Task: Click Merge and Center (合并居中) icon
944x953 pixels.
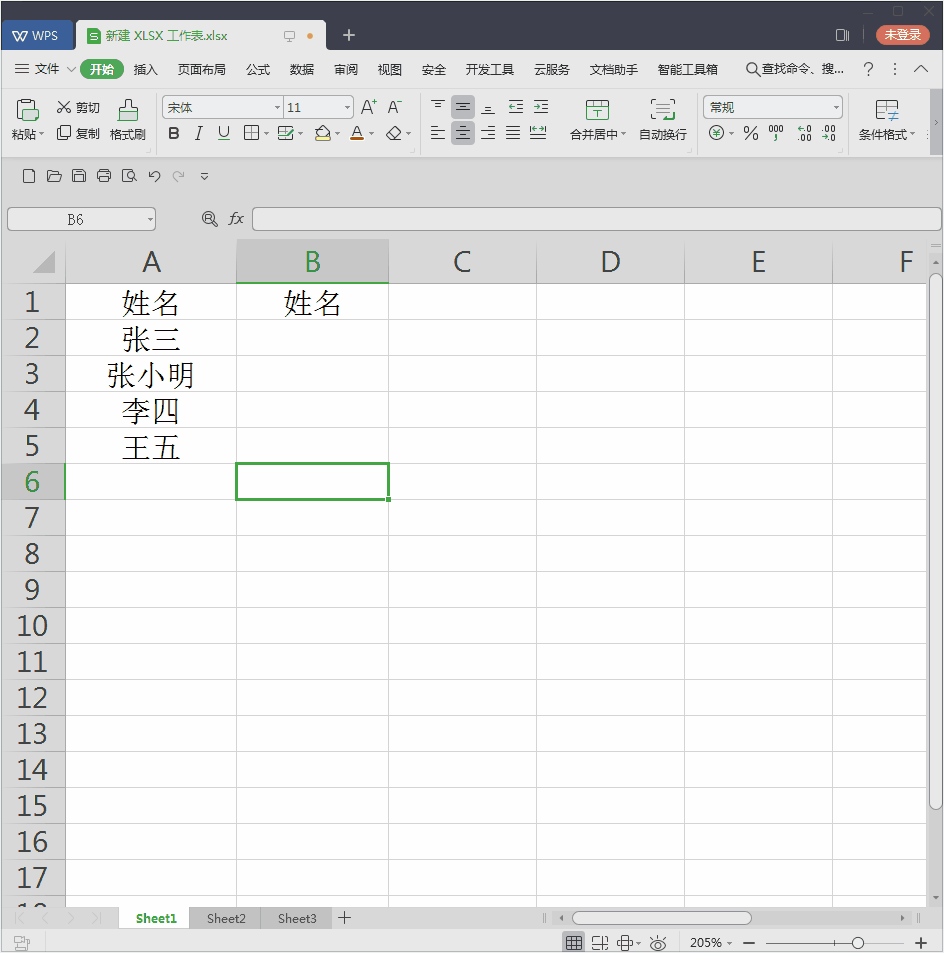Action: (597, 110)
